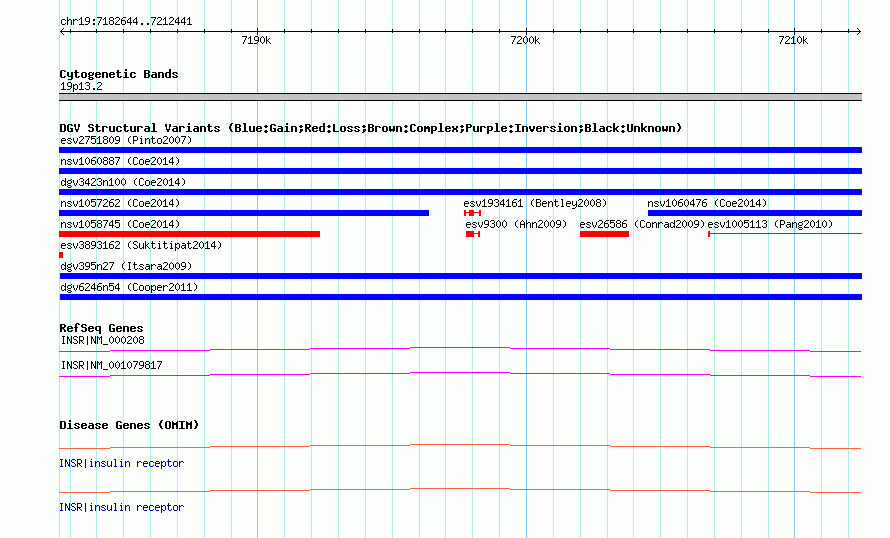Screen dimensions: 890x538
Task: Click the esv3893162 (Suktitipat2014) label
Action: click(141, 245)
